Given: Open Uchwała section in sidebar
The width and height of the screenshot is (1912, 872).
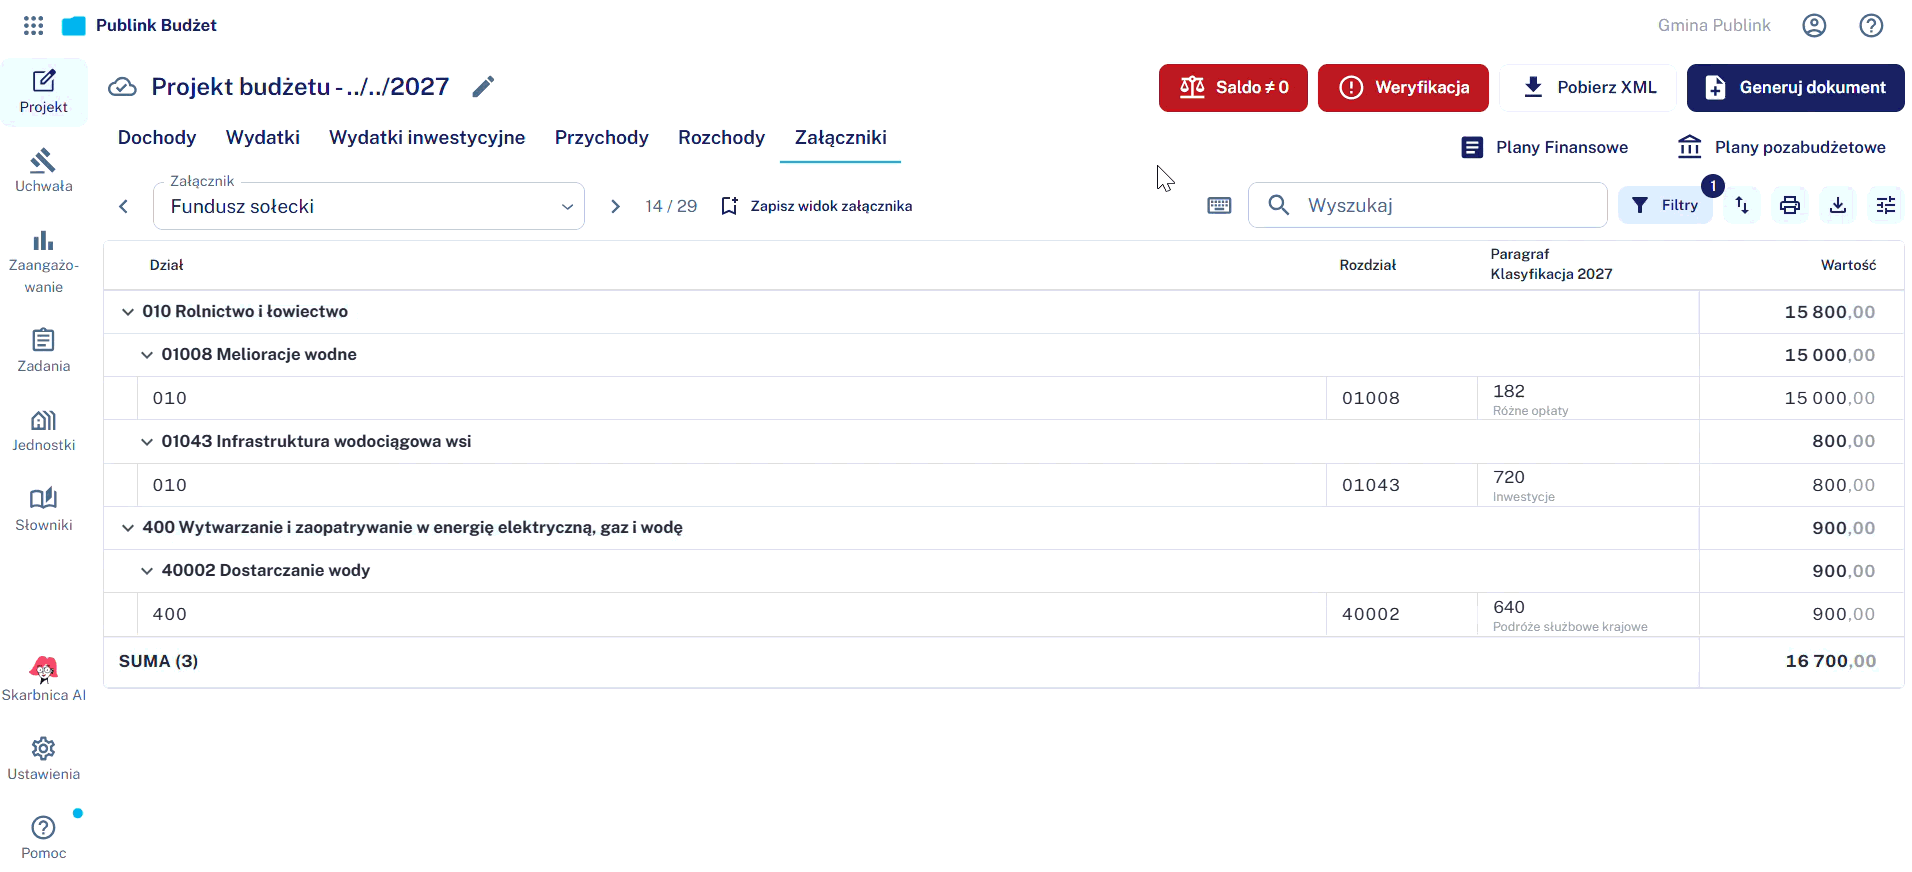Looking at the screenshot, I should point(44,171).
